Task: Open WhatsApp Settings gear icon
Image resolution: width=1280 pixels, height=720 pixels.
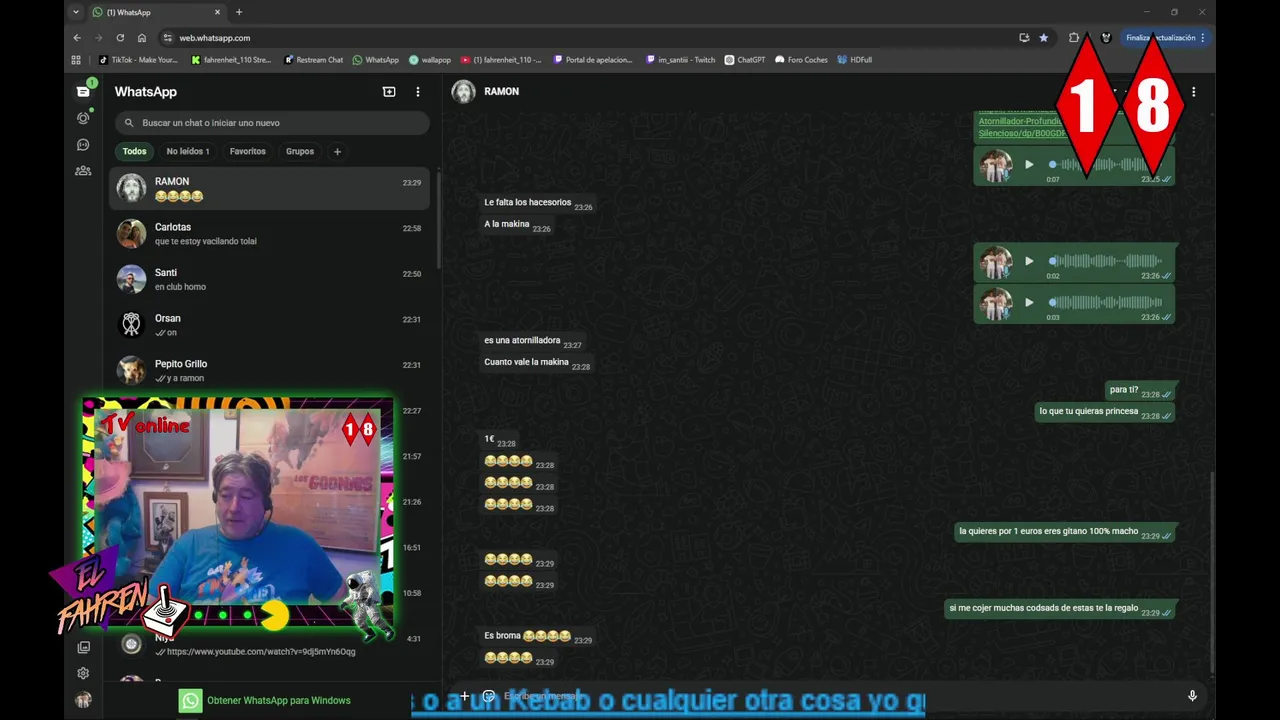Action: click(83, 673)
